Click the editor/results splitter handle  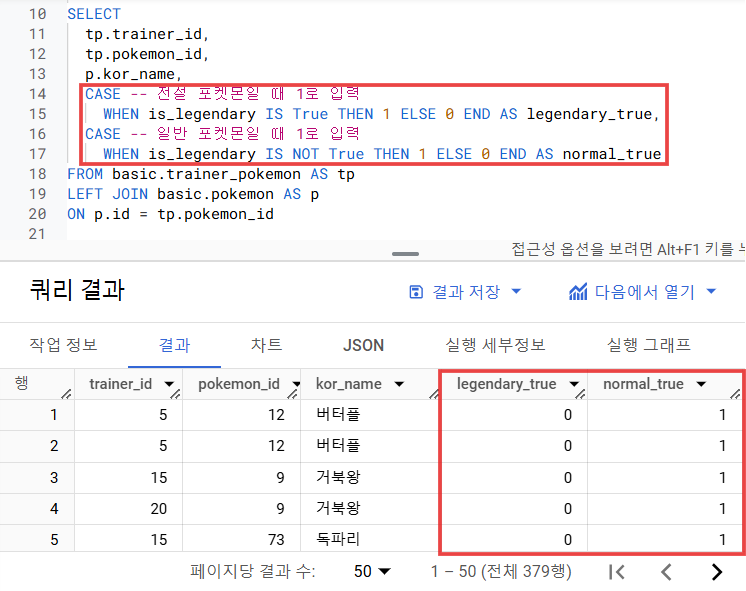[x=405, y=254]
